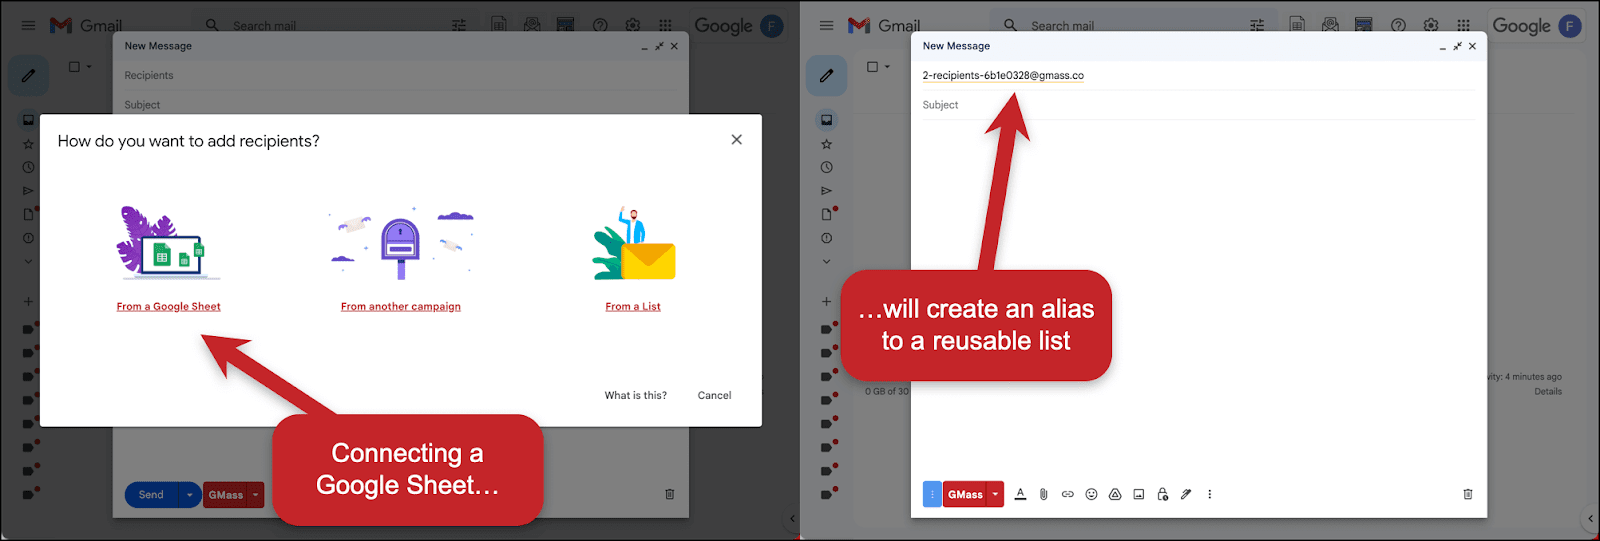The width and height of the screenshot is (1600, 541).
Task: Expand More section in right Gmail sidebar
Action: point(826,261)
